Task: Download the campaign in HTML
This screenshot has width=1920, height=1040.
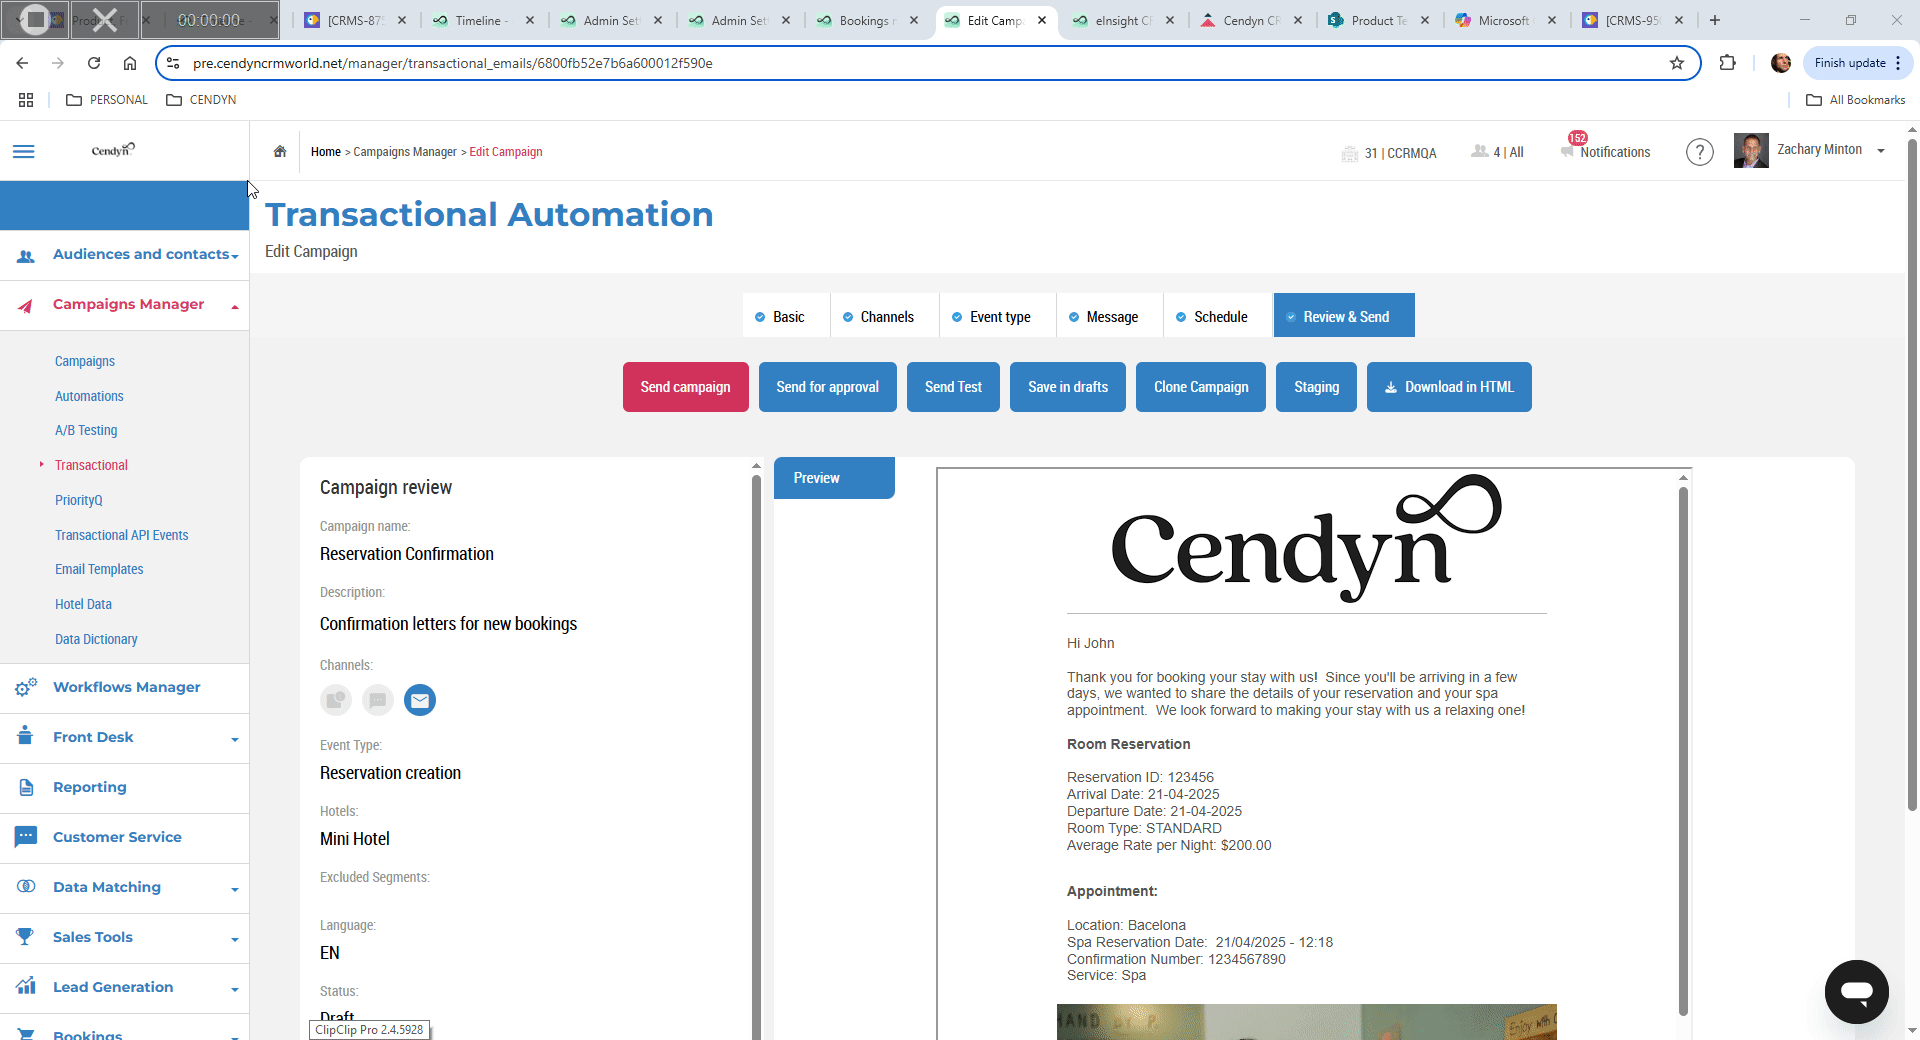Action: pyautogui.click(x=1449, y=387)
